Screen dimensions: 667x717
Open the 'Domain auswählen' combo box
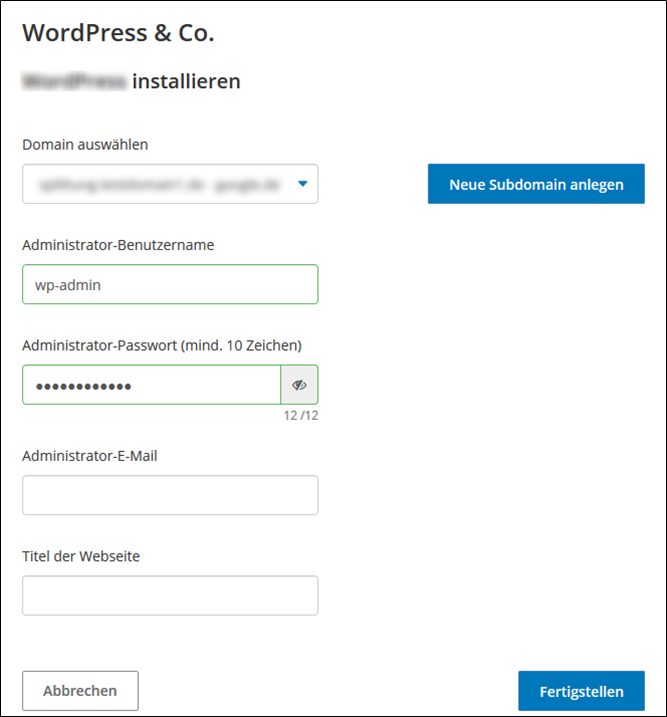(170, 184)
